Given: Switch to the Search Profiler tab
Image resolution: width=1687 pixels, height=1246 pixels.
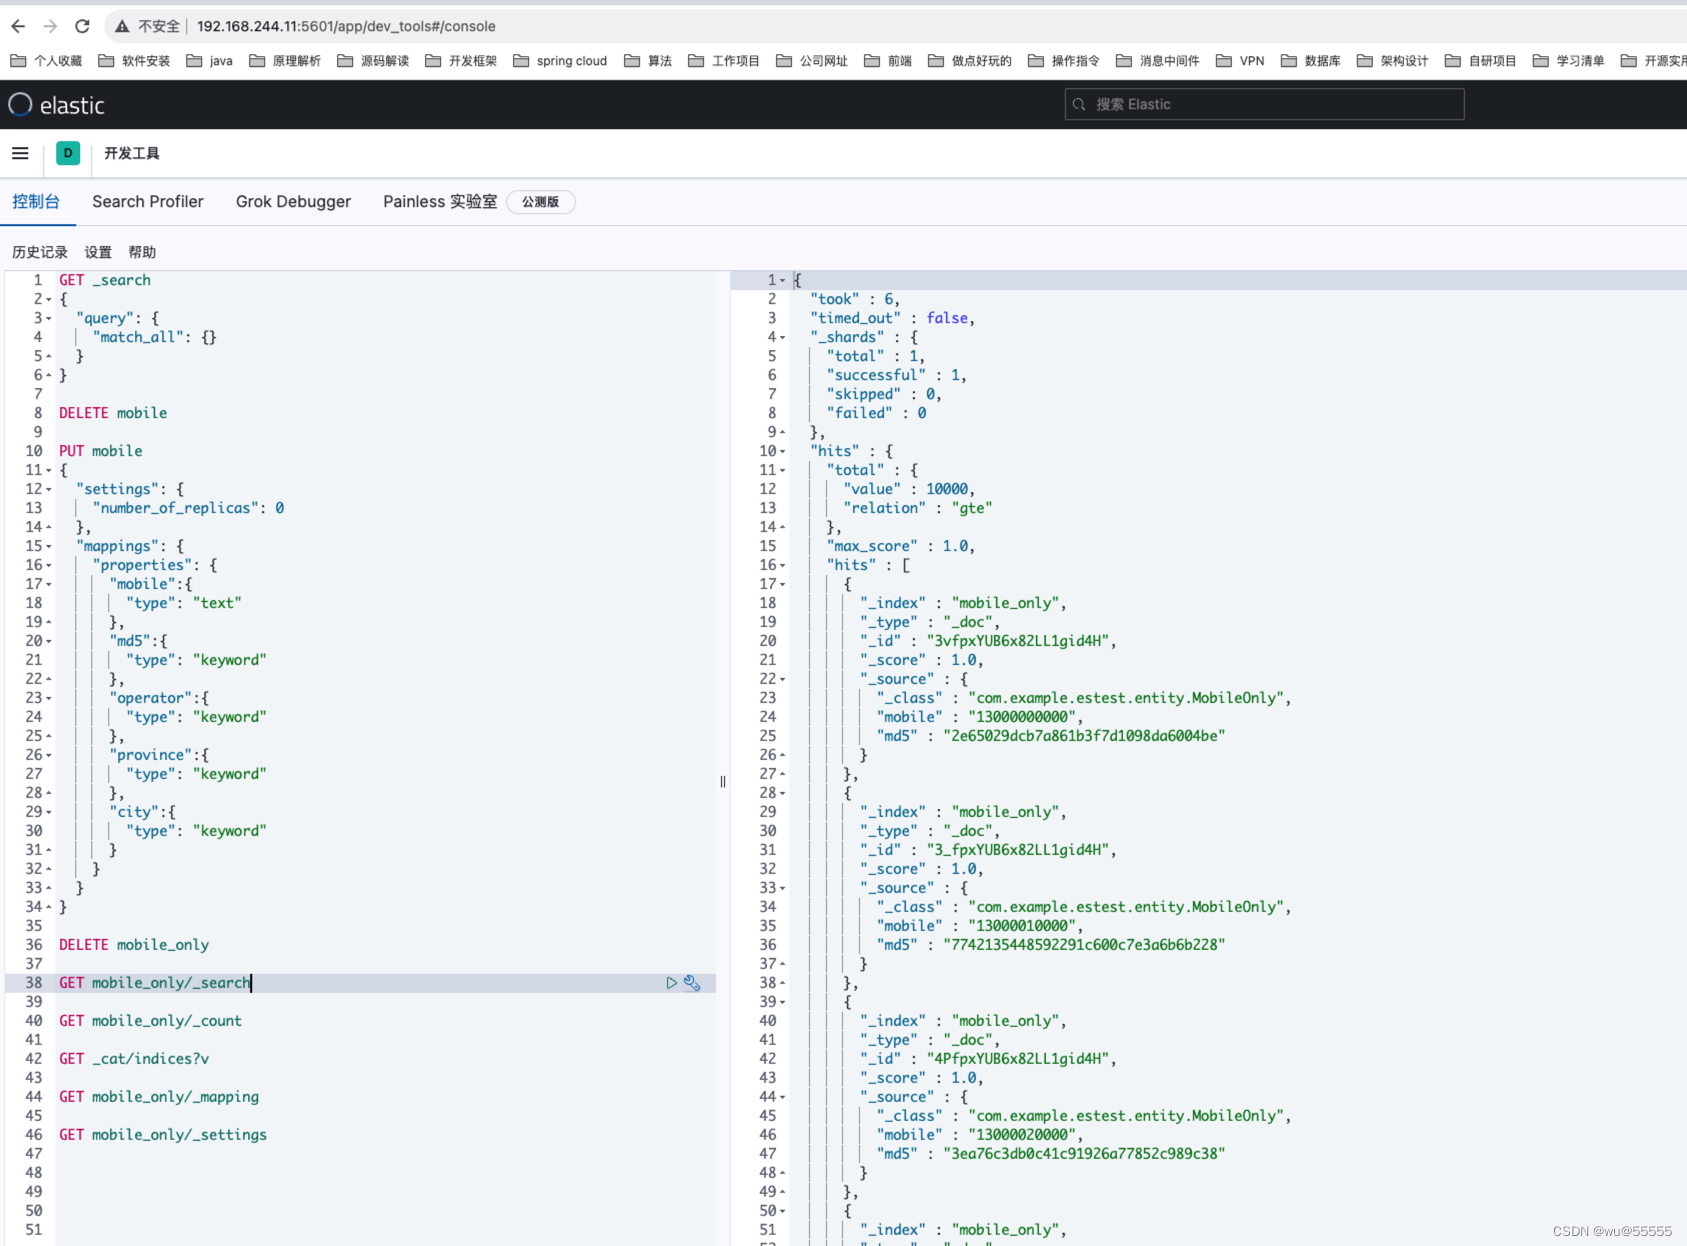Looking at the screenshot, I should [147, 201].
